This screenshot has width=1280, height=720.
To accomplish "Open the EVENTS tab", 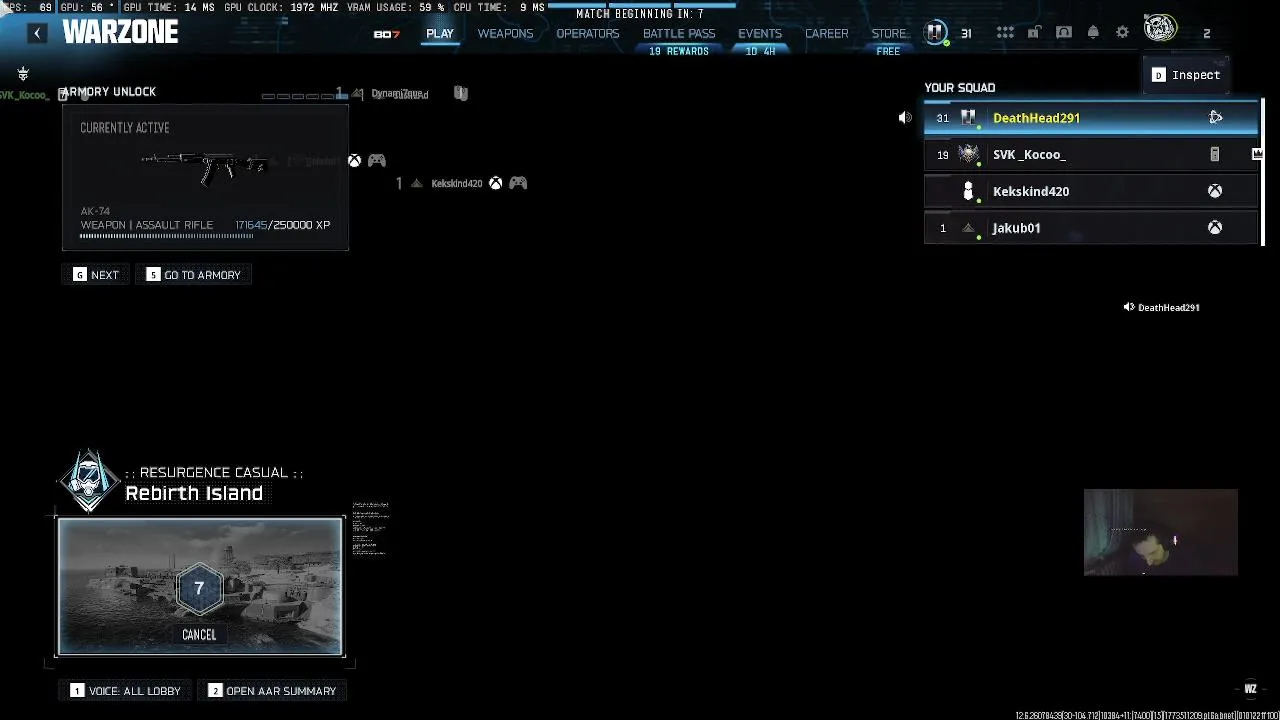I will click(x=760, y=34).
